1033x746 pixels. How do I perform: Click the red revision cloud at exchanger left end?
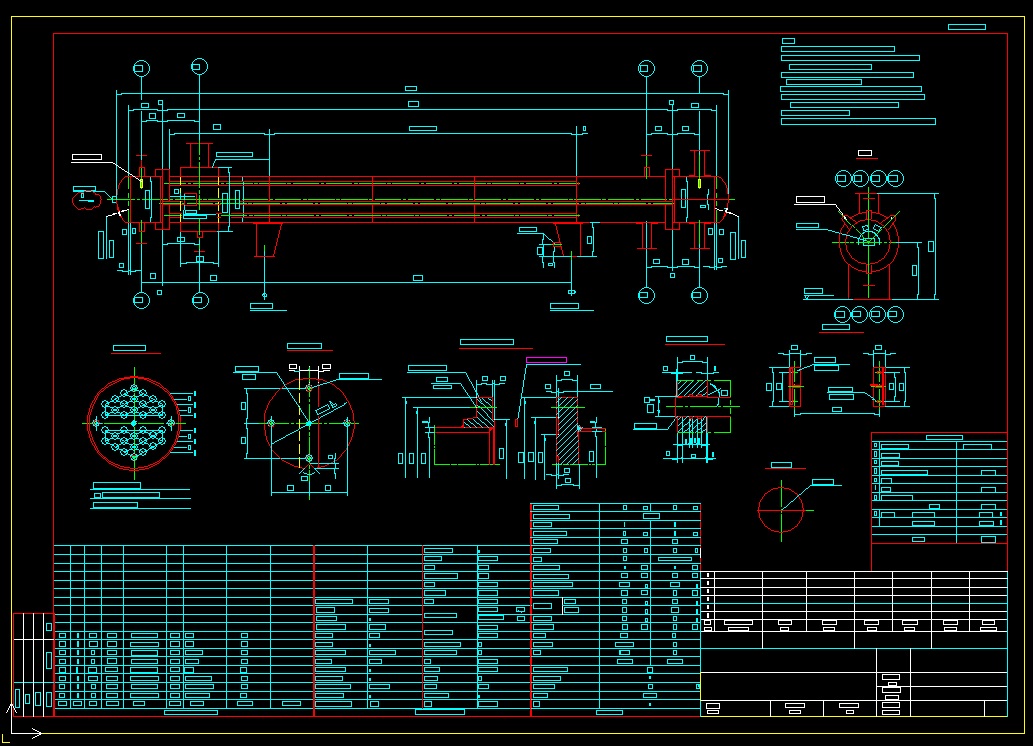(86, 198)
